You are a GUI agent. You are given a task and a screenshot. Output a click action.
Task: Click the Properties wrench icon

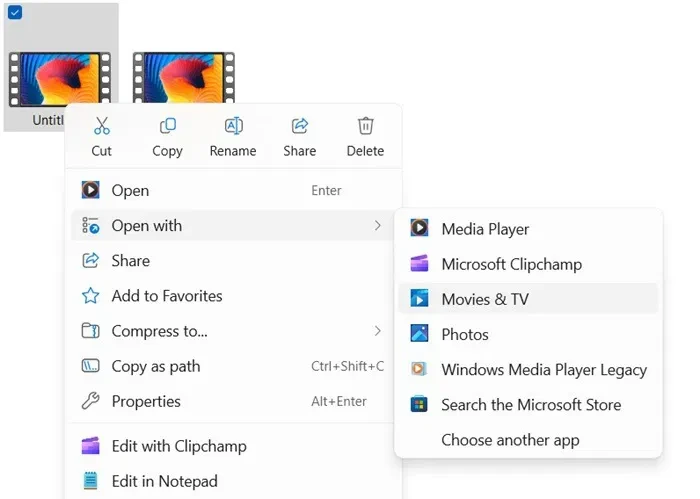pyautogui.click(x=91, y=401)
